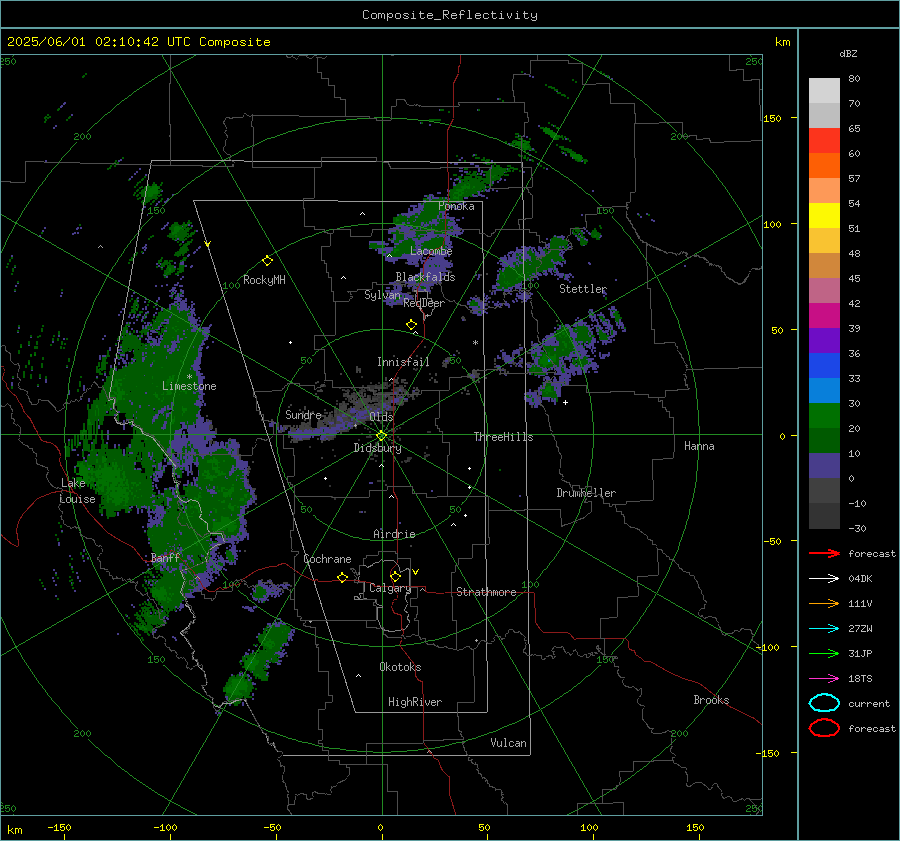Click the Olds label
The image size is (900, 841).
381,416
